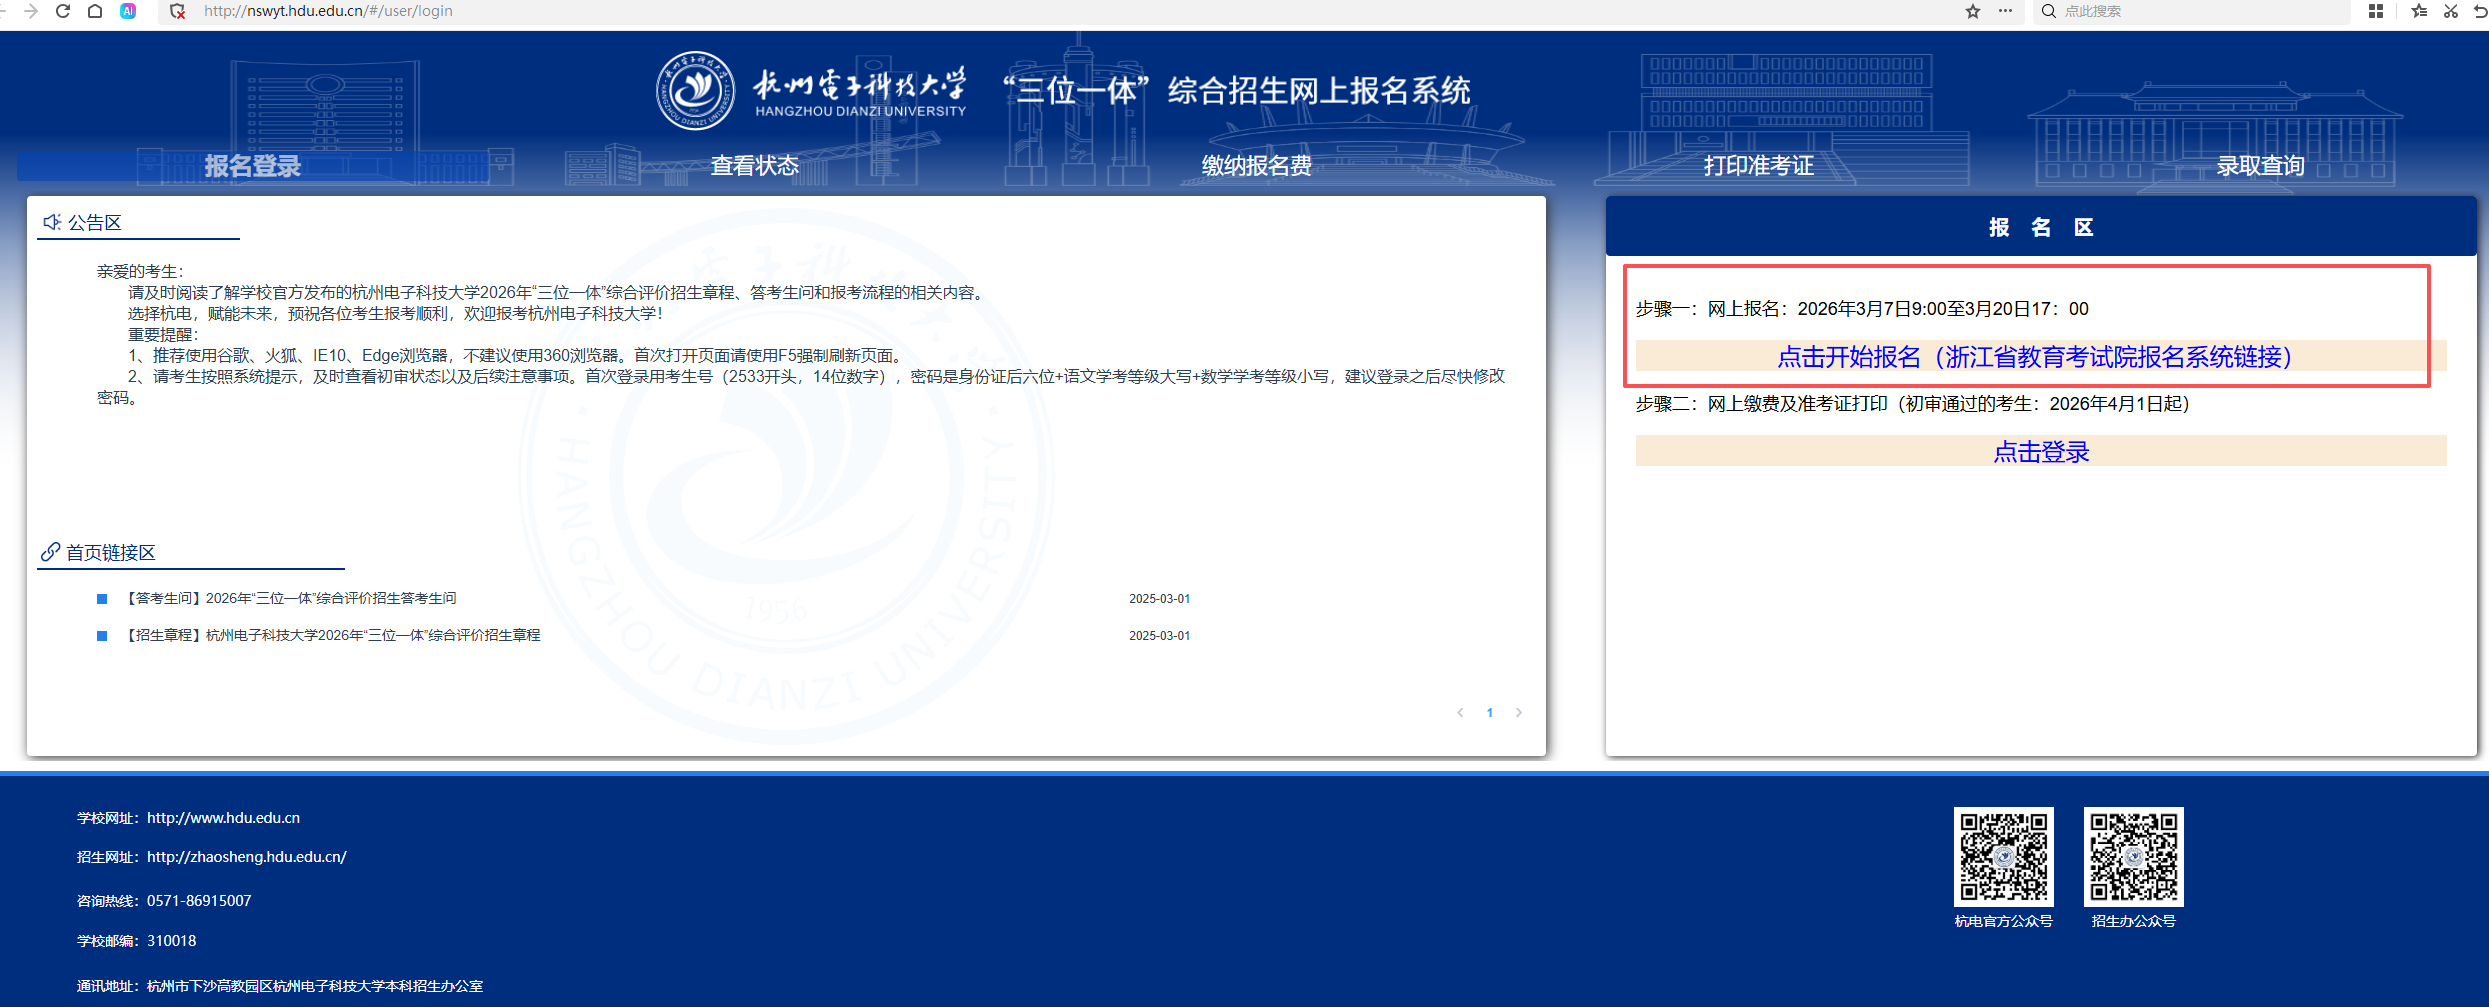
Task: Click the browser reload page icon
Action: [x=63, y=11]
